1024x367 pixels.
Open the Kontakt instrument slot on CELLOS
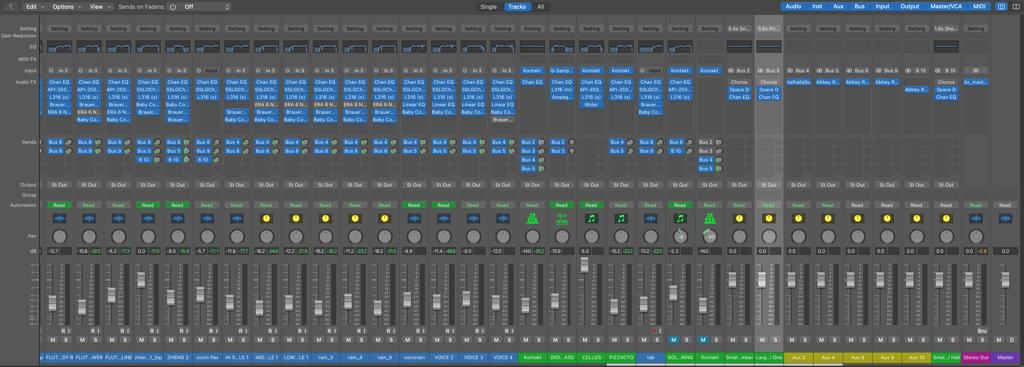tap(590, 71)
